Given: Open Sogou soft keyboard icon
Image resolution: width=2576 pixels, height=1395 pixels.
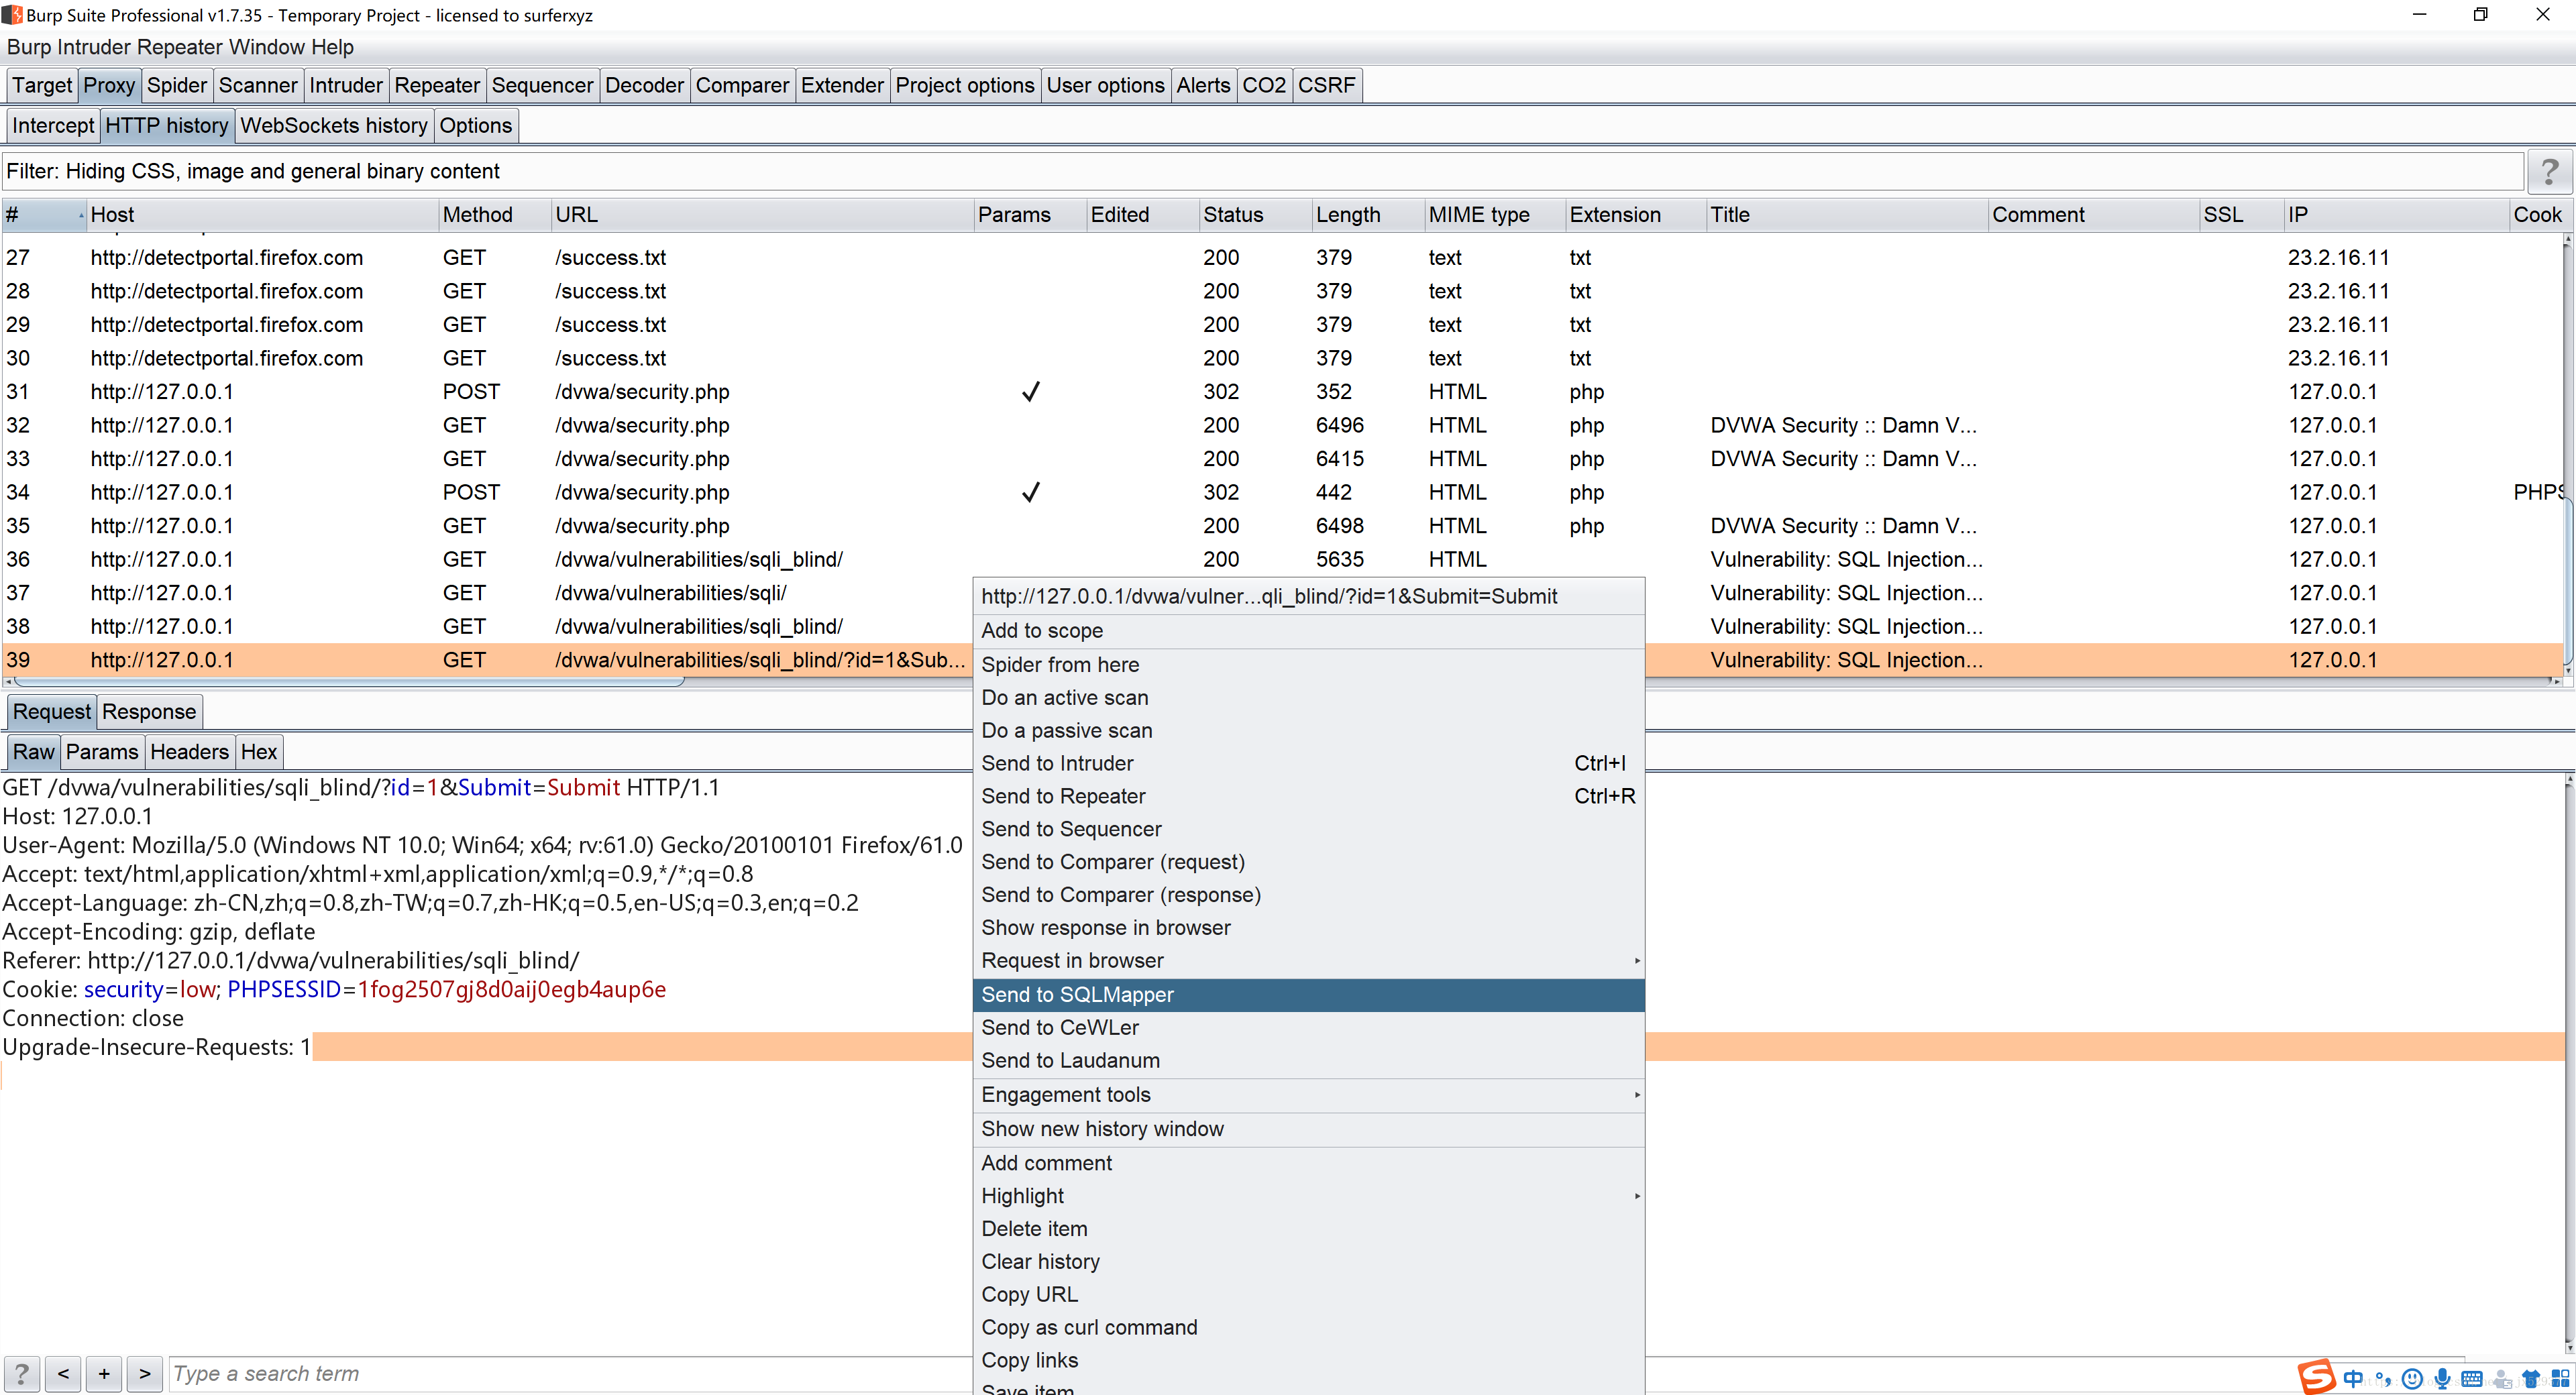Looking at the screenshot, I should click(x=2471, y=1379).
